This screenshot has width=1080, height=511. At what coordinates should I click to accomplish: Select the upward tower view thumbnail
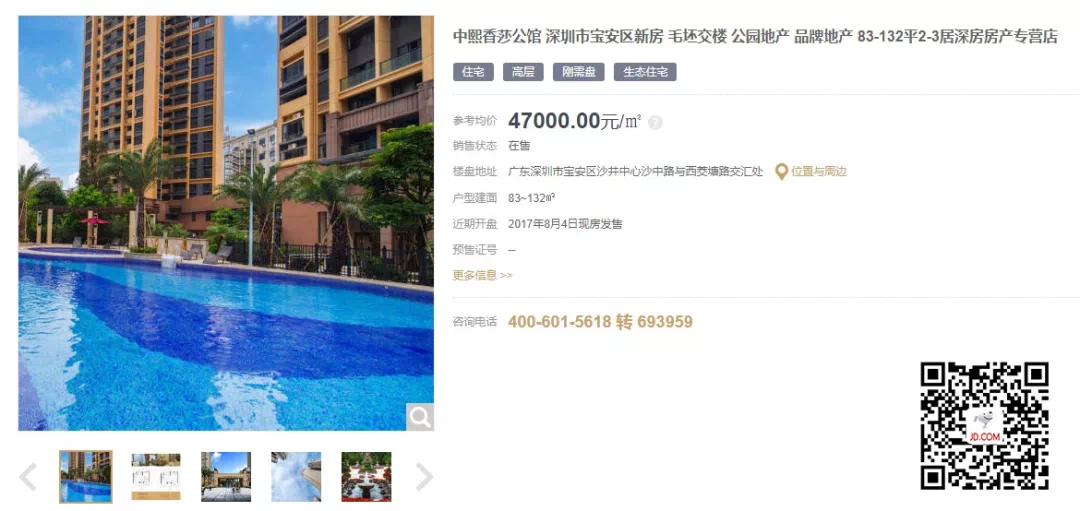point(295,477)
